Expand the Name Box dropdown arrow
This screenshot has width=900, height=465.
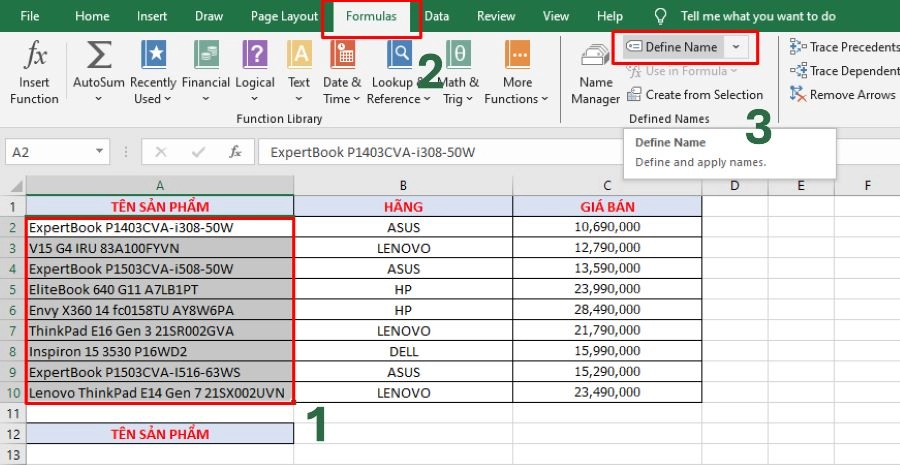(100, 152)
